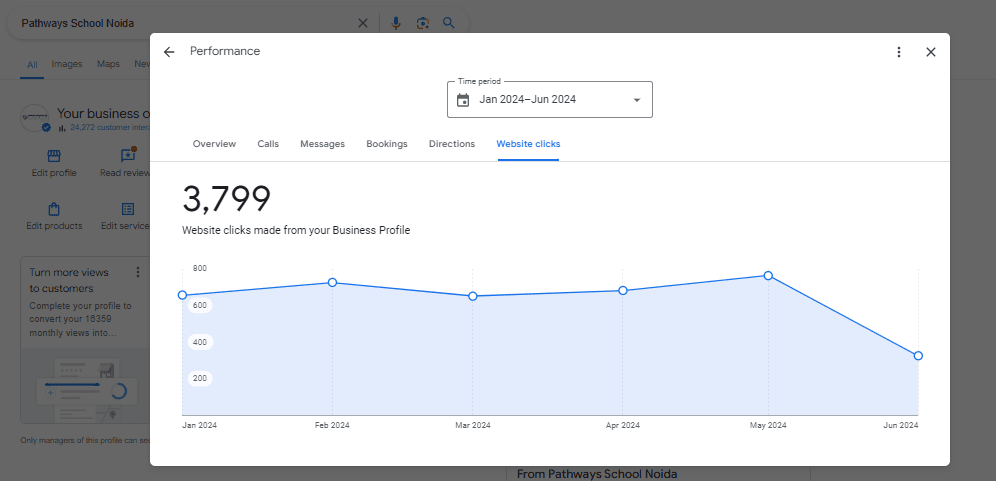Select the Feb 2024 chart data point
The height and width of the screenshot is (481, 996).
coord(332,283)
